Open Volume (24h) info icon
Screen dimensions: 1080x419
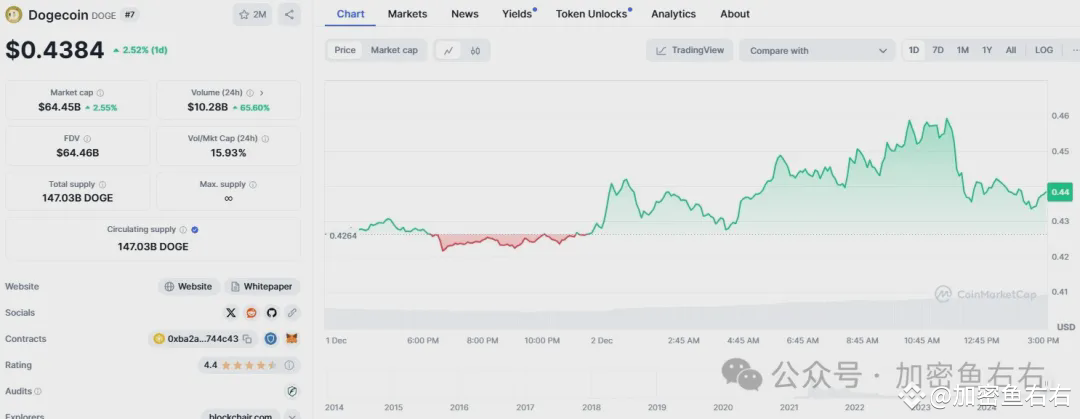pos(250,93)
